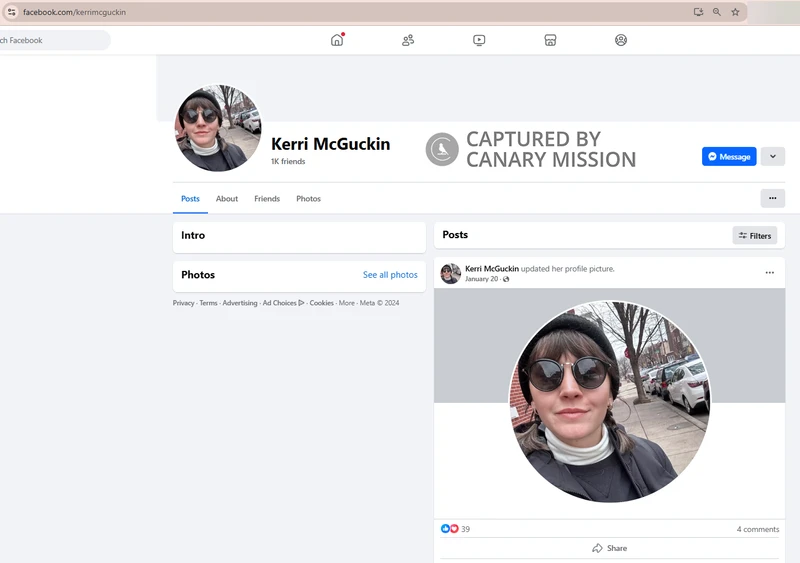Viewport: 800px width, 563px height.
Task: Bookmark this page with the star icon
Action: [735, 12]
